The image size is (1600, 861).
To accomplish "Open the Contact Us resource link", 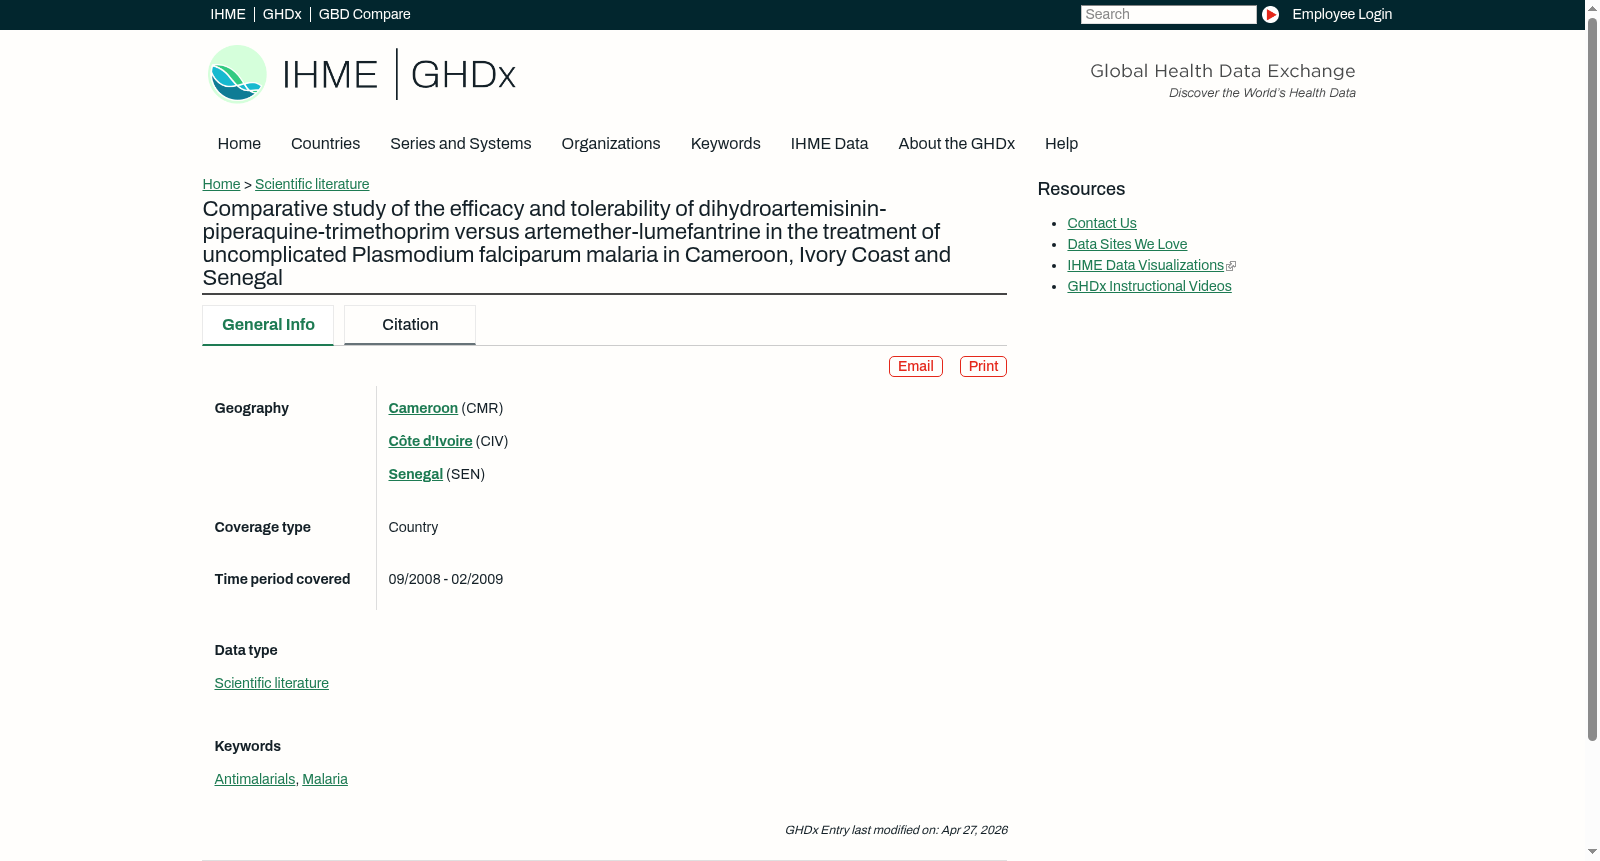I will click(x=1102, y=223).
